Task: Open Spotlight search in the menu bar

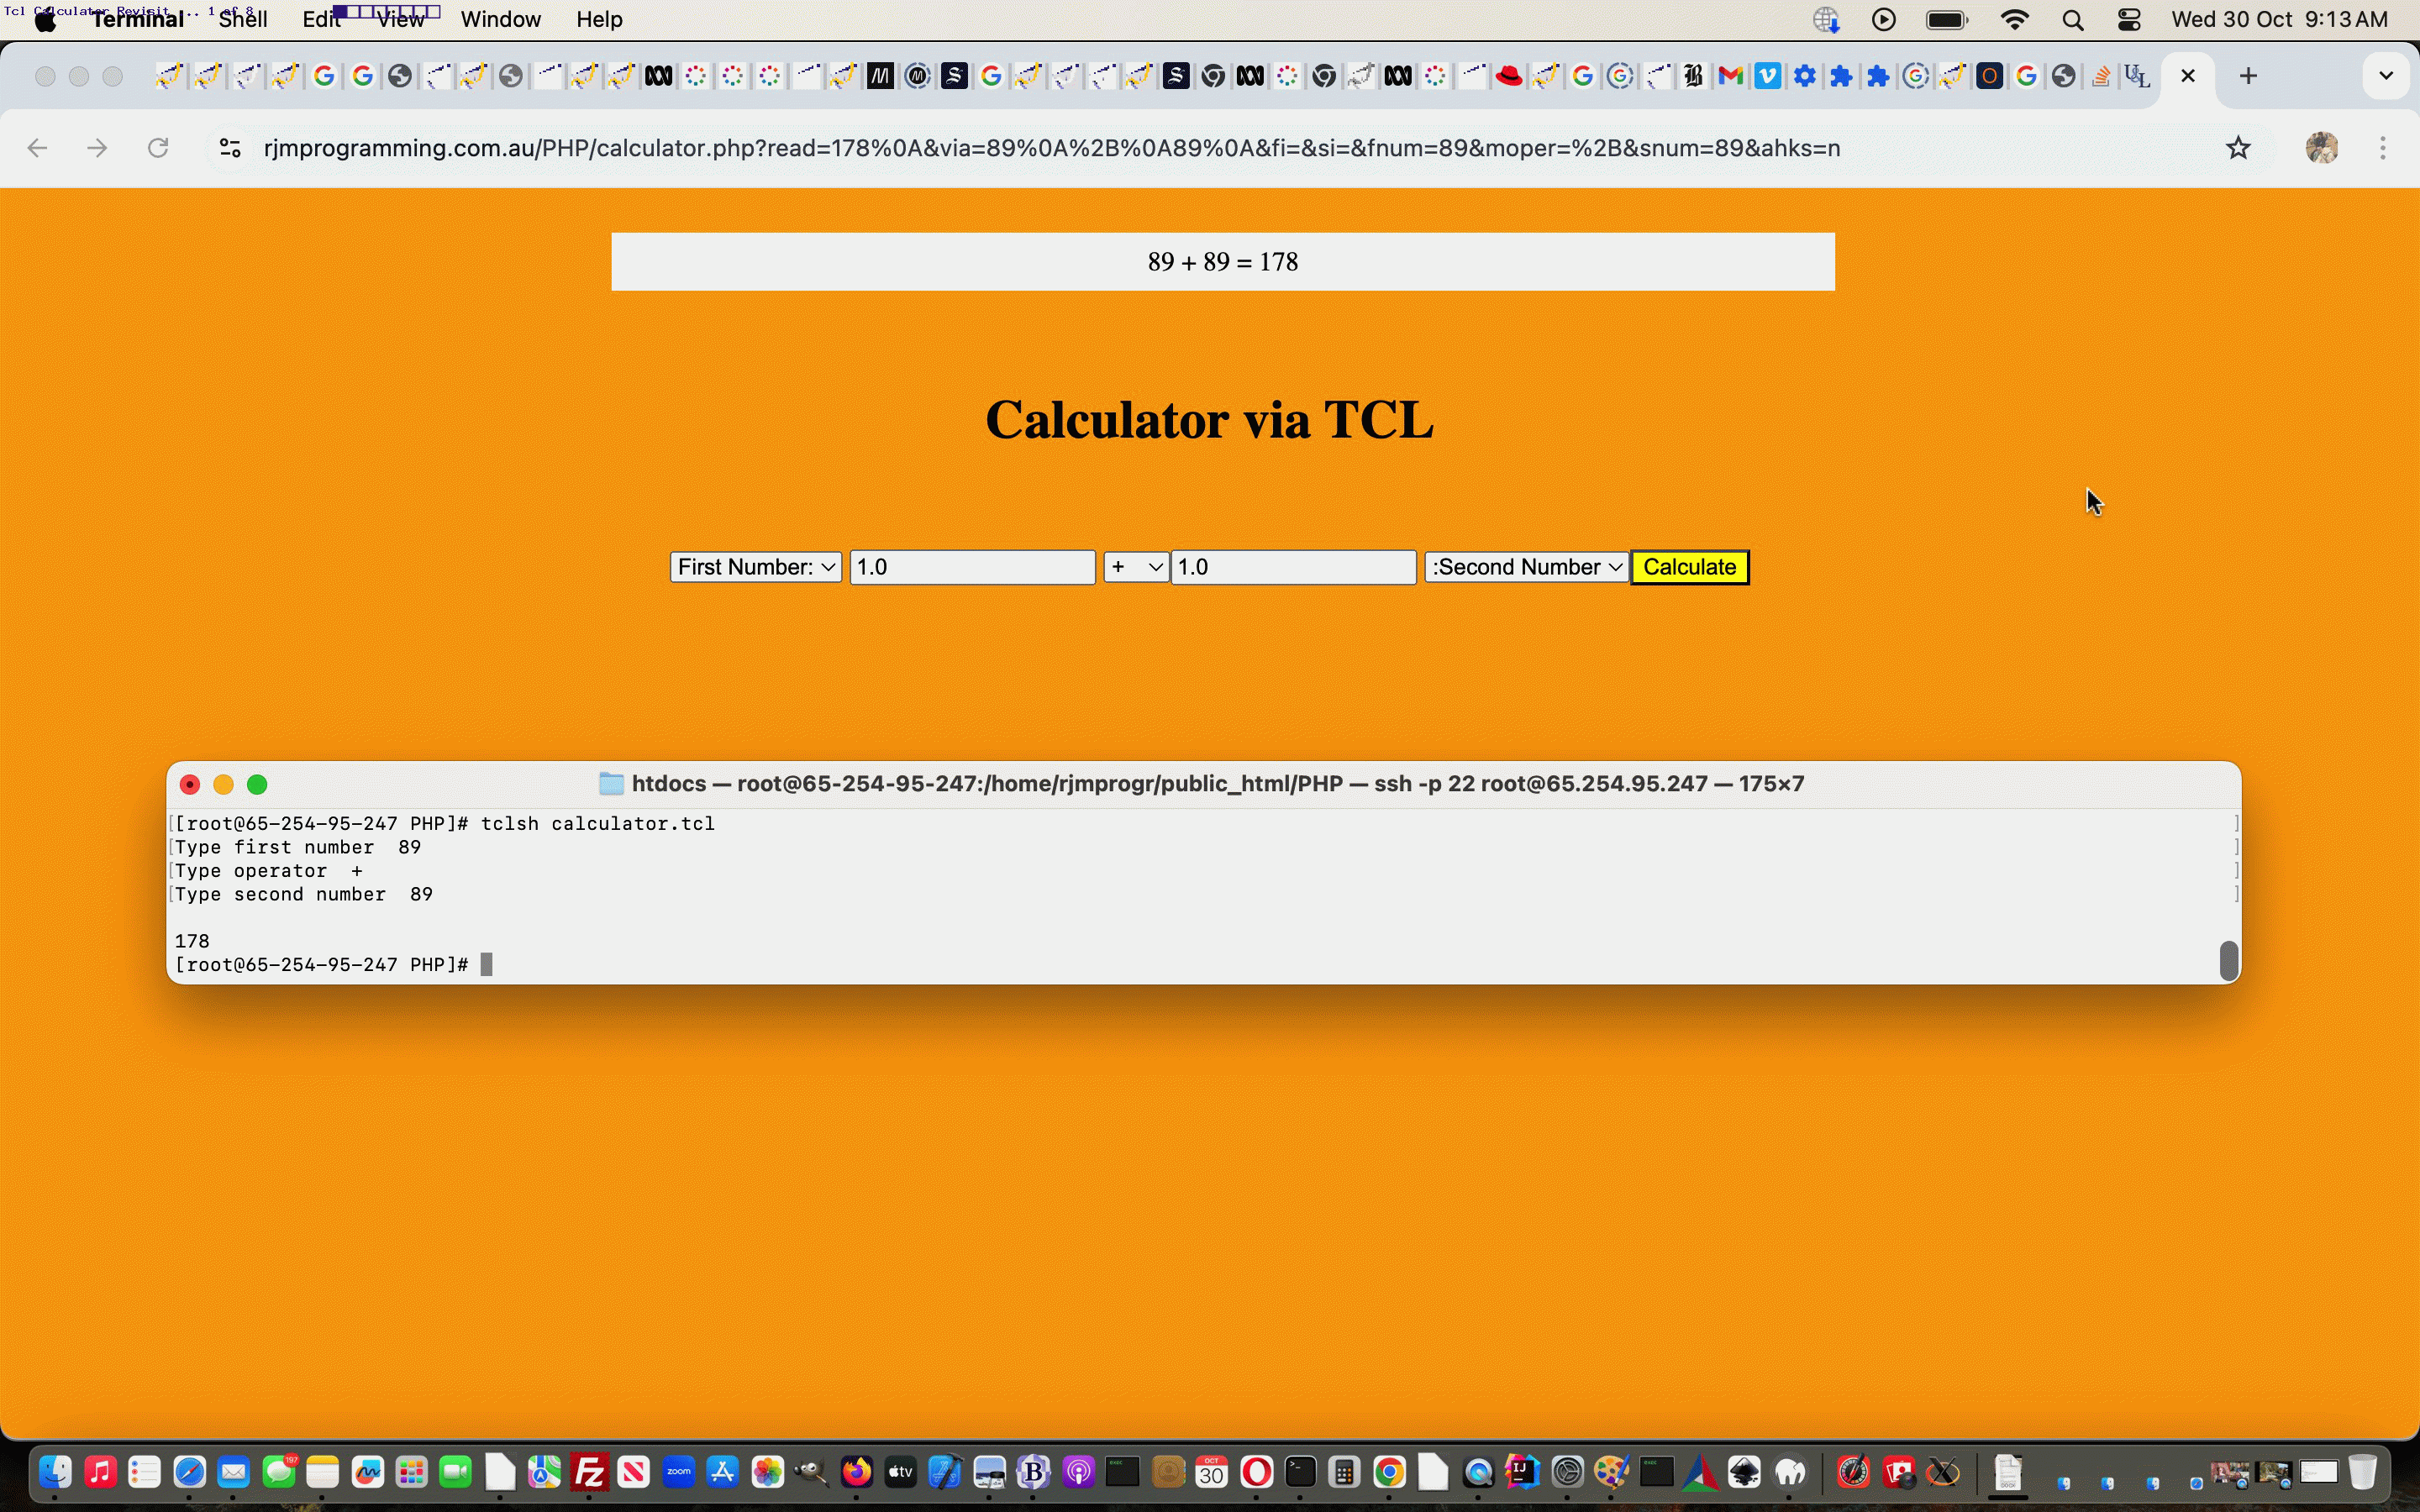Action: (x=2073, y=20)
